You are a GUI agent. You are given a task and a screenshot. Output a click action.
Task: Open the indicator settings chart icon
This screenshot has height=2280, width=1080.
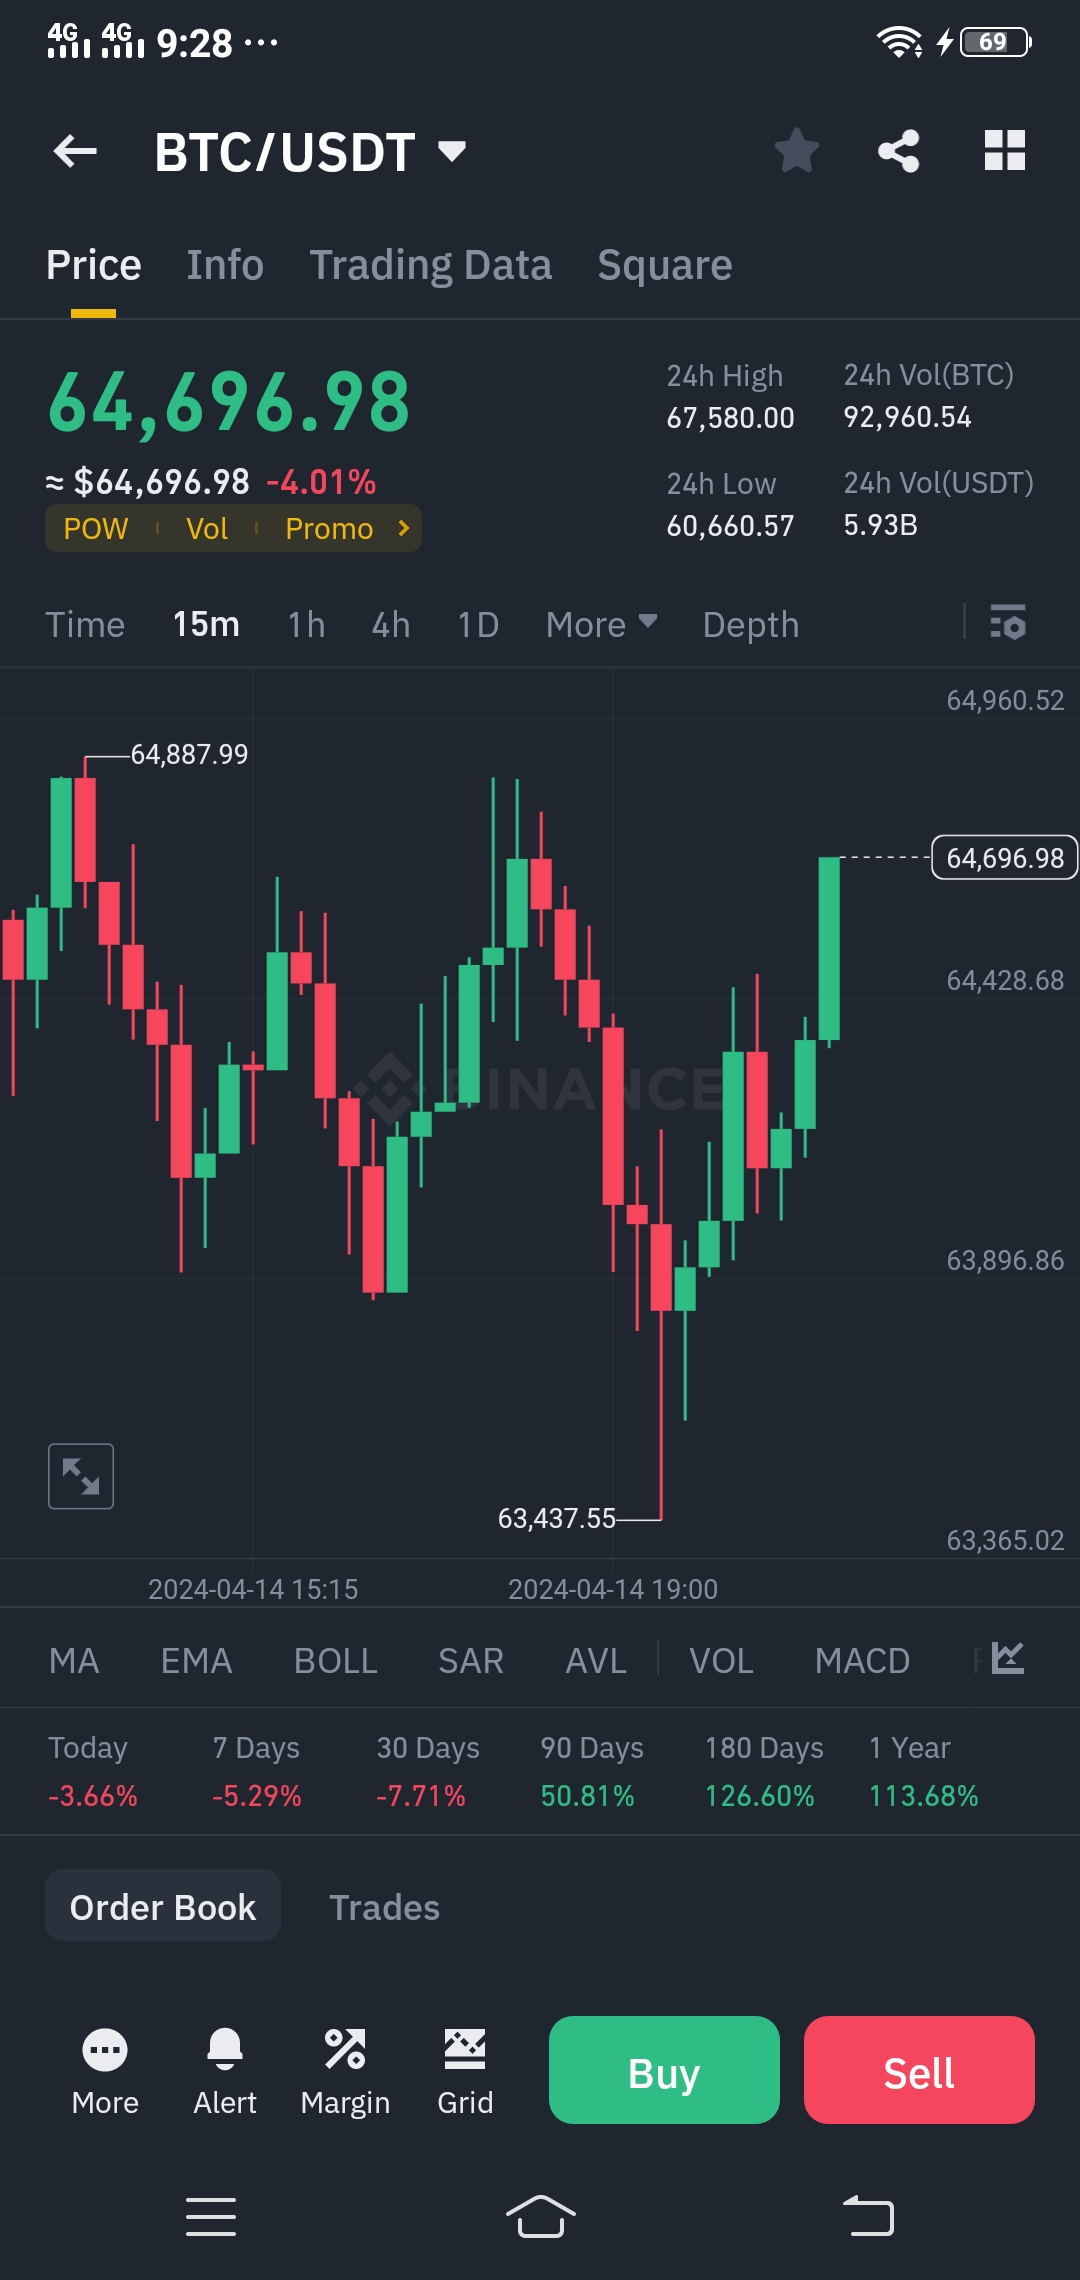point(1008,1658)
